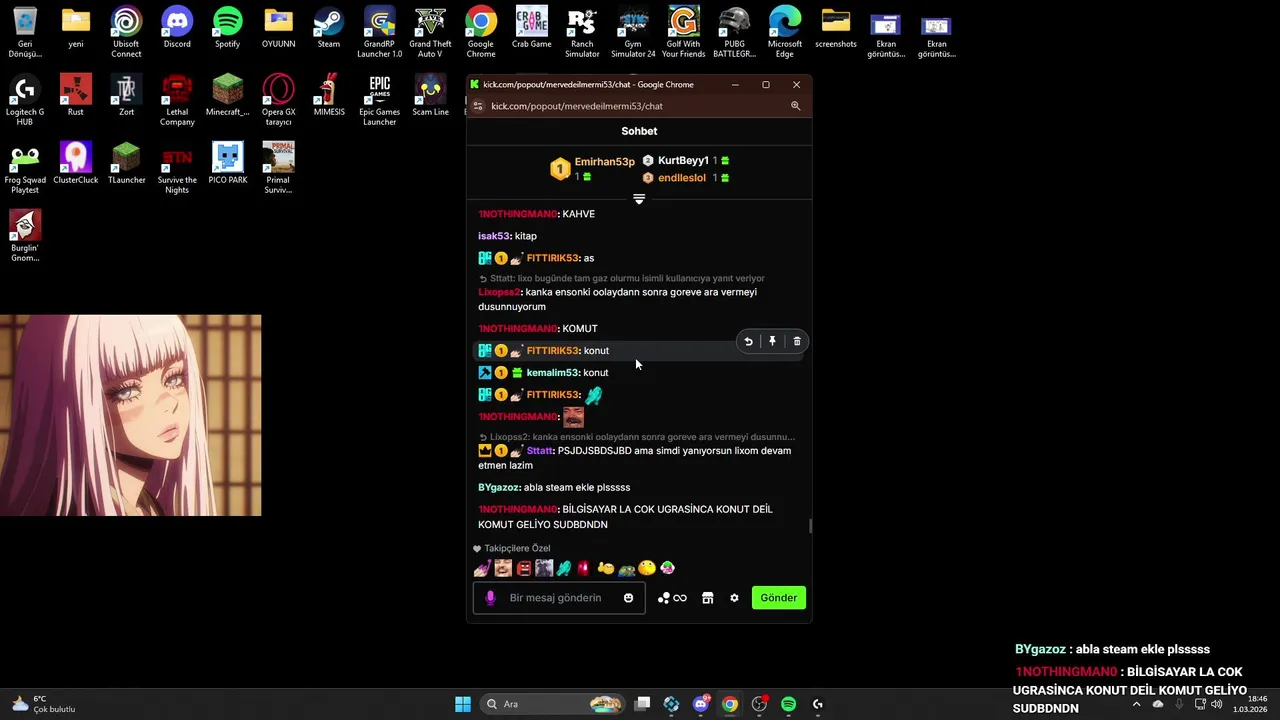Select the Steam desktop shortcut

click(329, 28)
